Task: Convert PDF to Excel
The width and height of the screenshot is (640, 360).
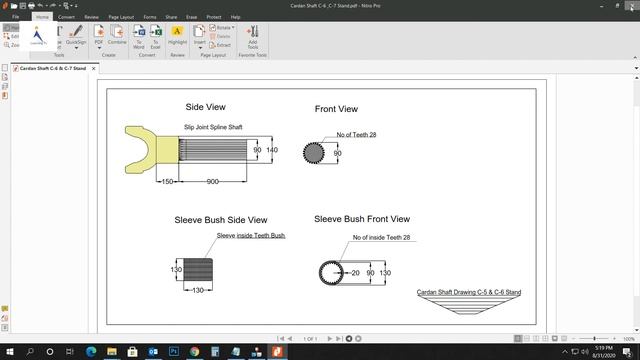Action: tap(156, 37)
